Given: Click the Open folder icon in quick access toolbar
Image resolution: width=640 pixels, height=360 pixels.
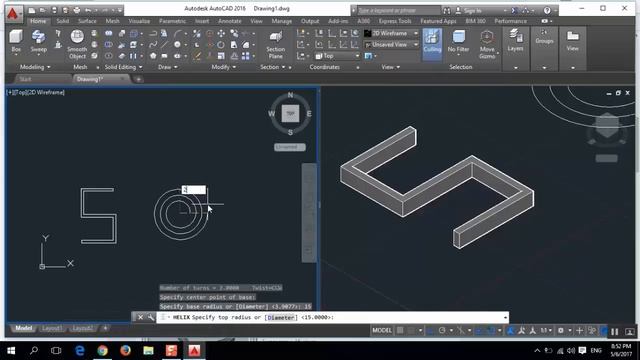Looking at the screenshot, I should (x=42, y=10).
